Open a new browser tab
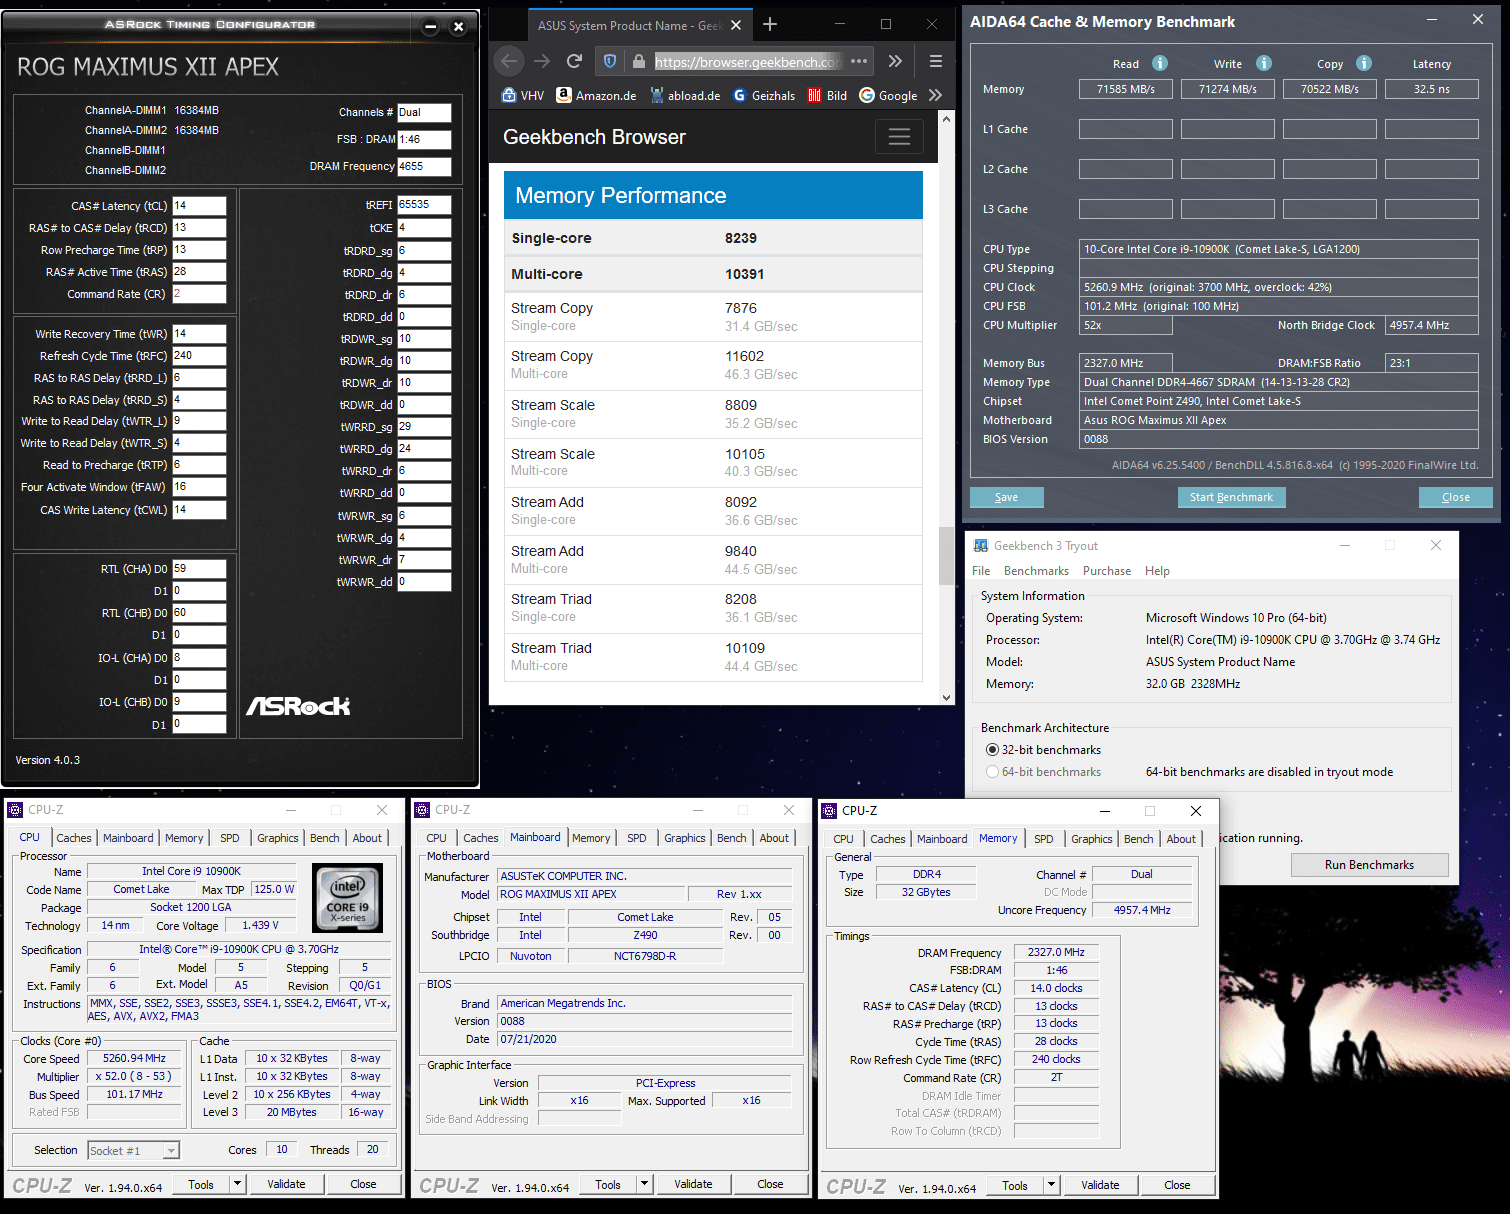 pyautogui.click(x=770, y=25)
